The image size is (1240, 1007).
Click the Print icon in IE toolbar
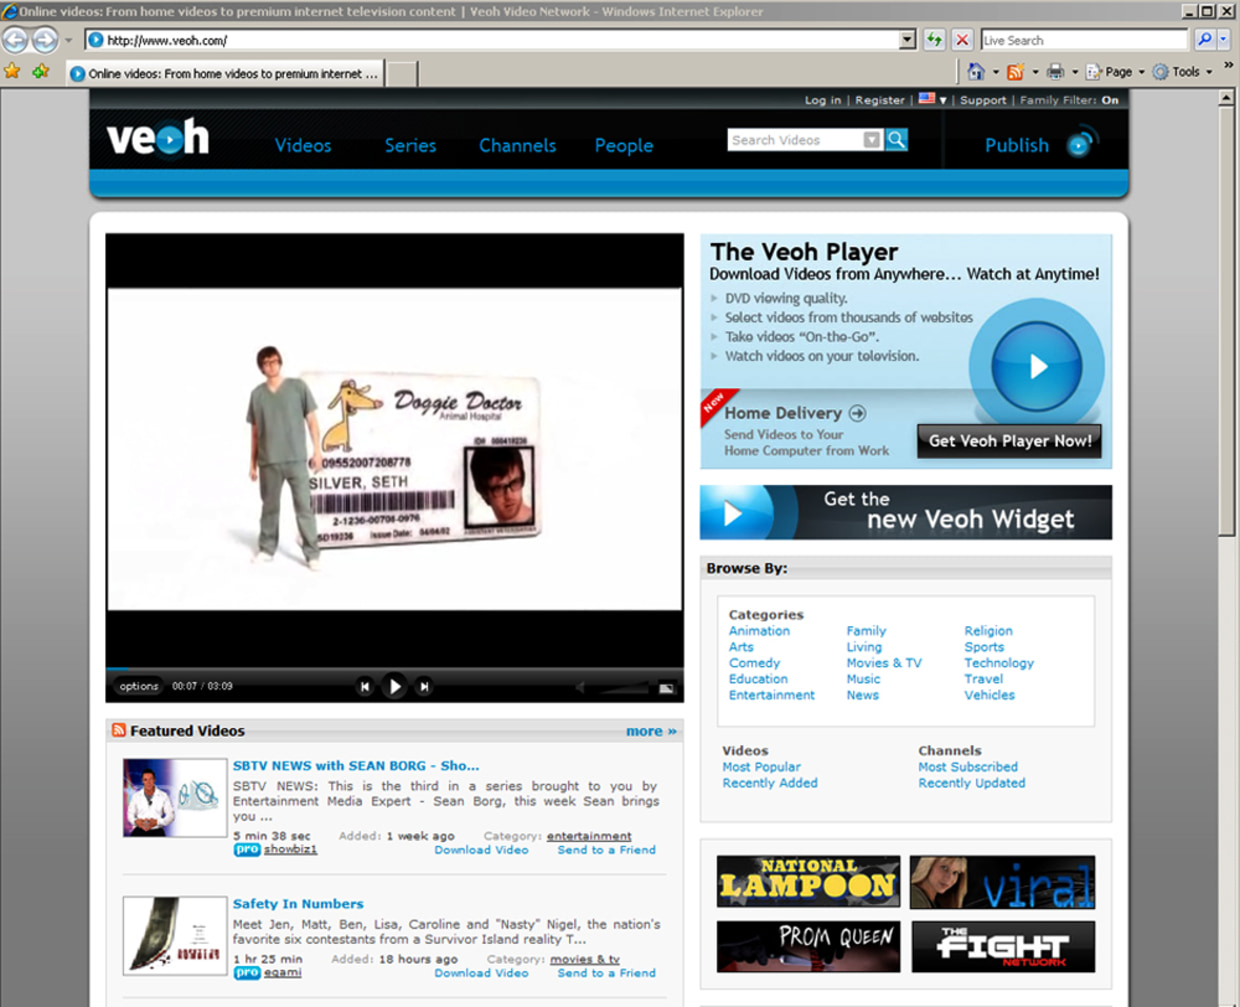[x=1055, y=71]
